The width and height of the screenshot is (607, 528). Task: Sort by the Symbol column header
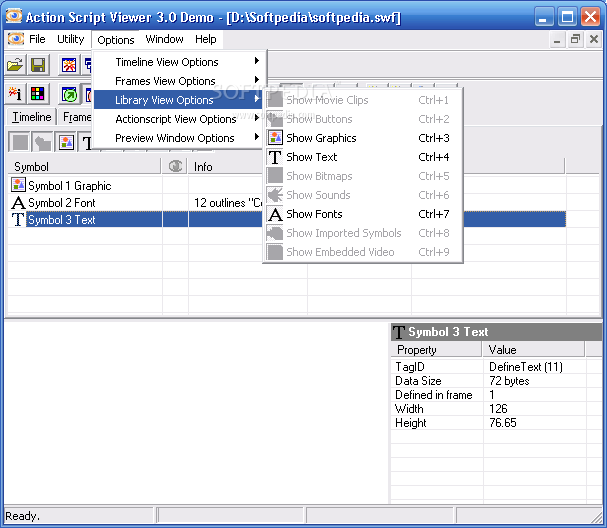[x=84, y=166]
